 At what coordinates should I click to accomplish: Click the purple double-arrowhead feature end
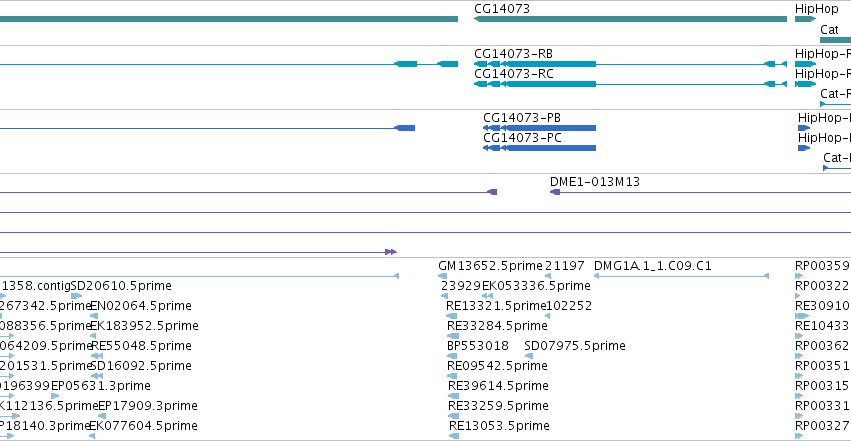point(391,252)
